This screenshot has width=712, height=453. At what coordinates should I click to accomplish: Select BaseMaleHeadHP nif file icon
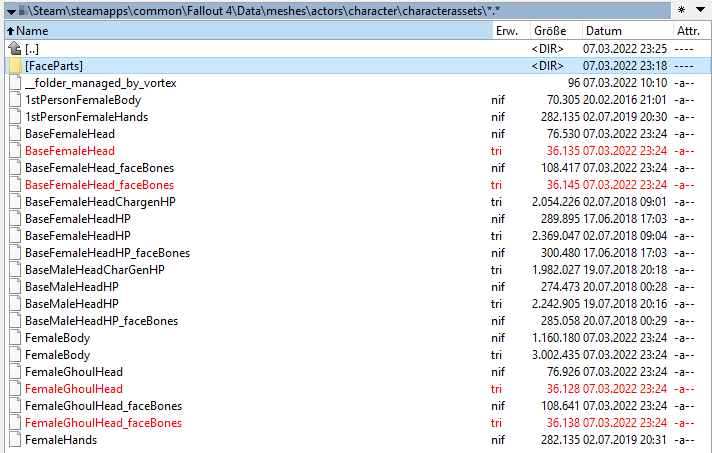(x=15, y=287)
